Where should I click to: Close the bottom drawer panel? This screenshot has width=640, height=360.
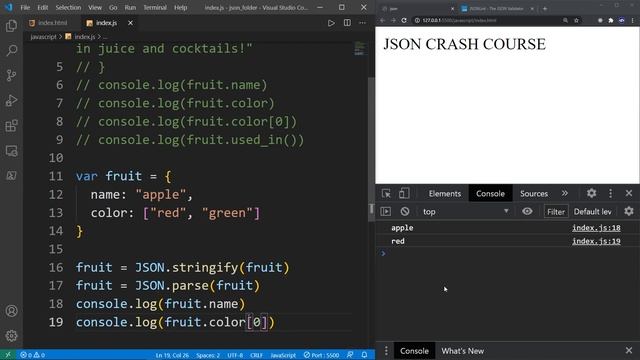tap(629, 350)
